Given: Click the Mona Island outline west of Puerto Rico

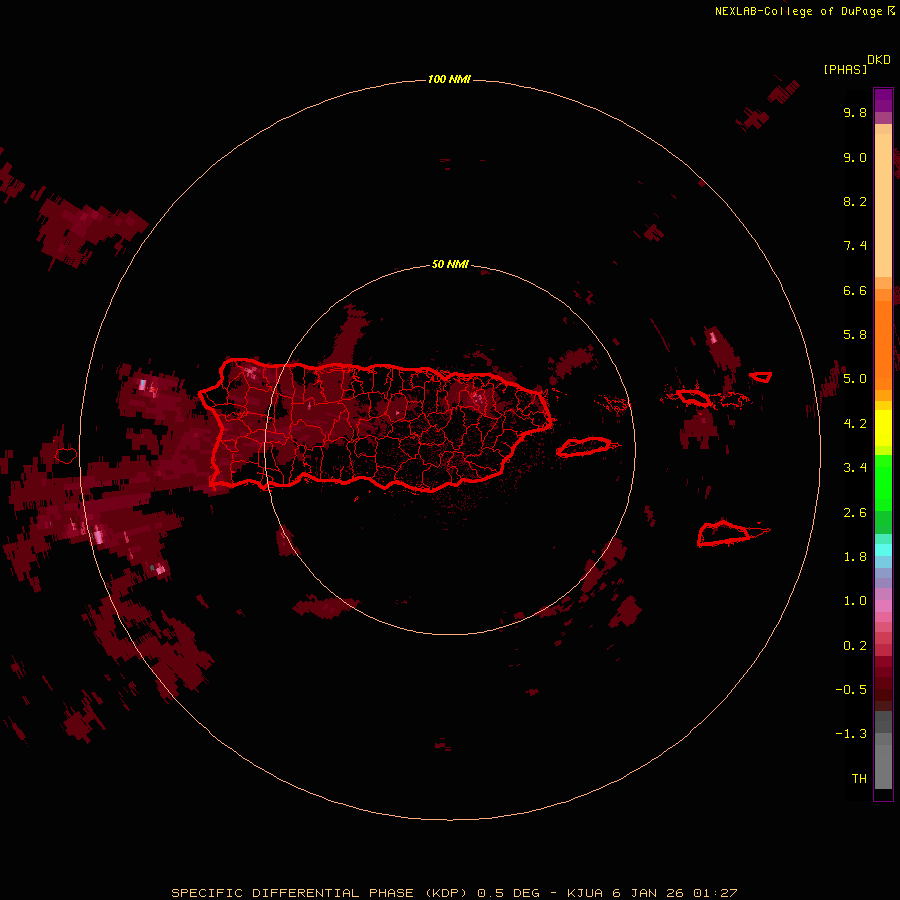Looking at the screenshot, I should tap(66, 456).
